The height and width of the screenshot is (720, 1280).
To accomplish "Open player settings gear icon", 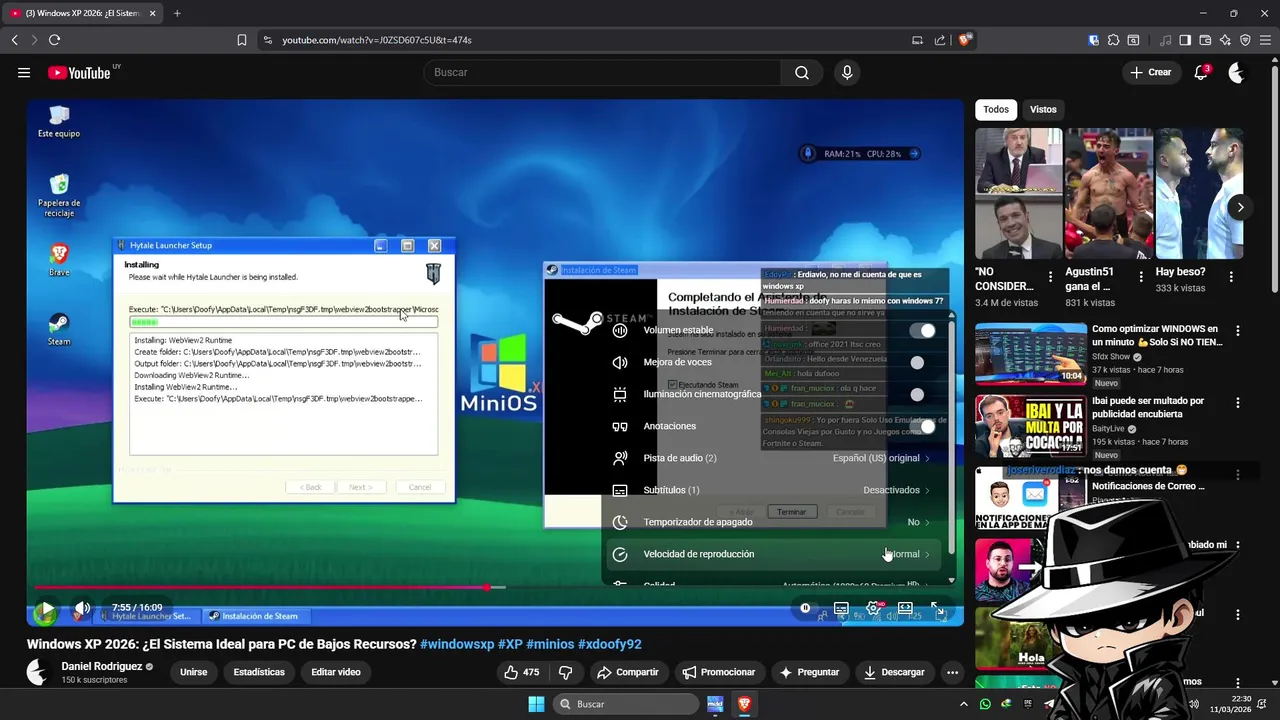I will coord(874,608).
